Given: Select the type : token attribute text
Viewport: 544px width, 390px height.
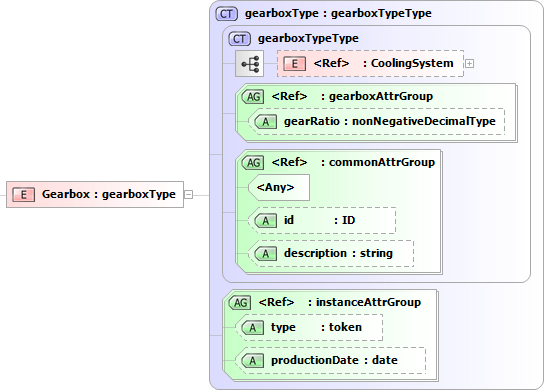Looking at the screenshot, I should pos(316,327).
